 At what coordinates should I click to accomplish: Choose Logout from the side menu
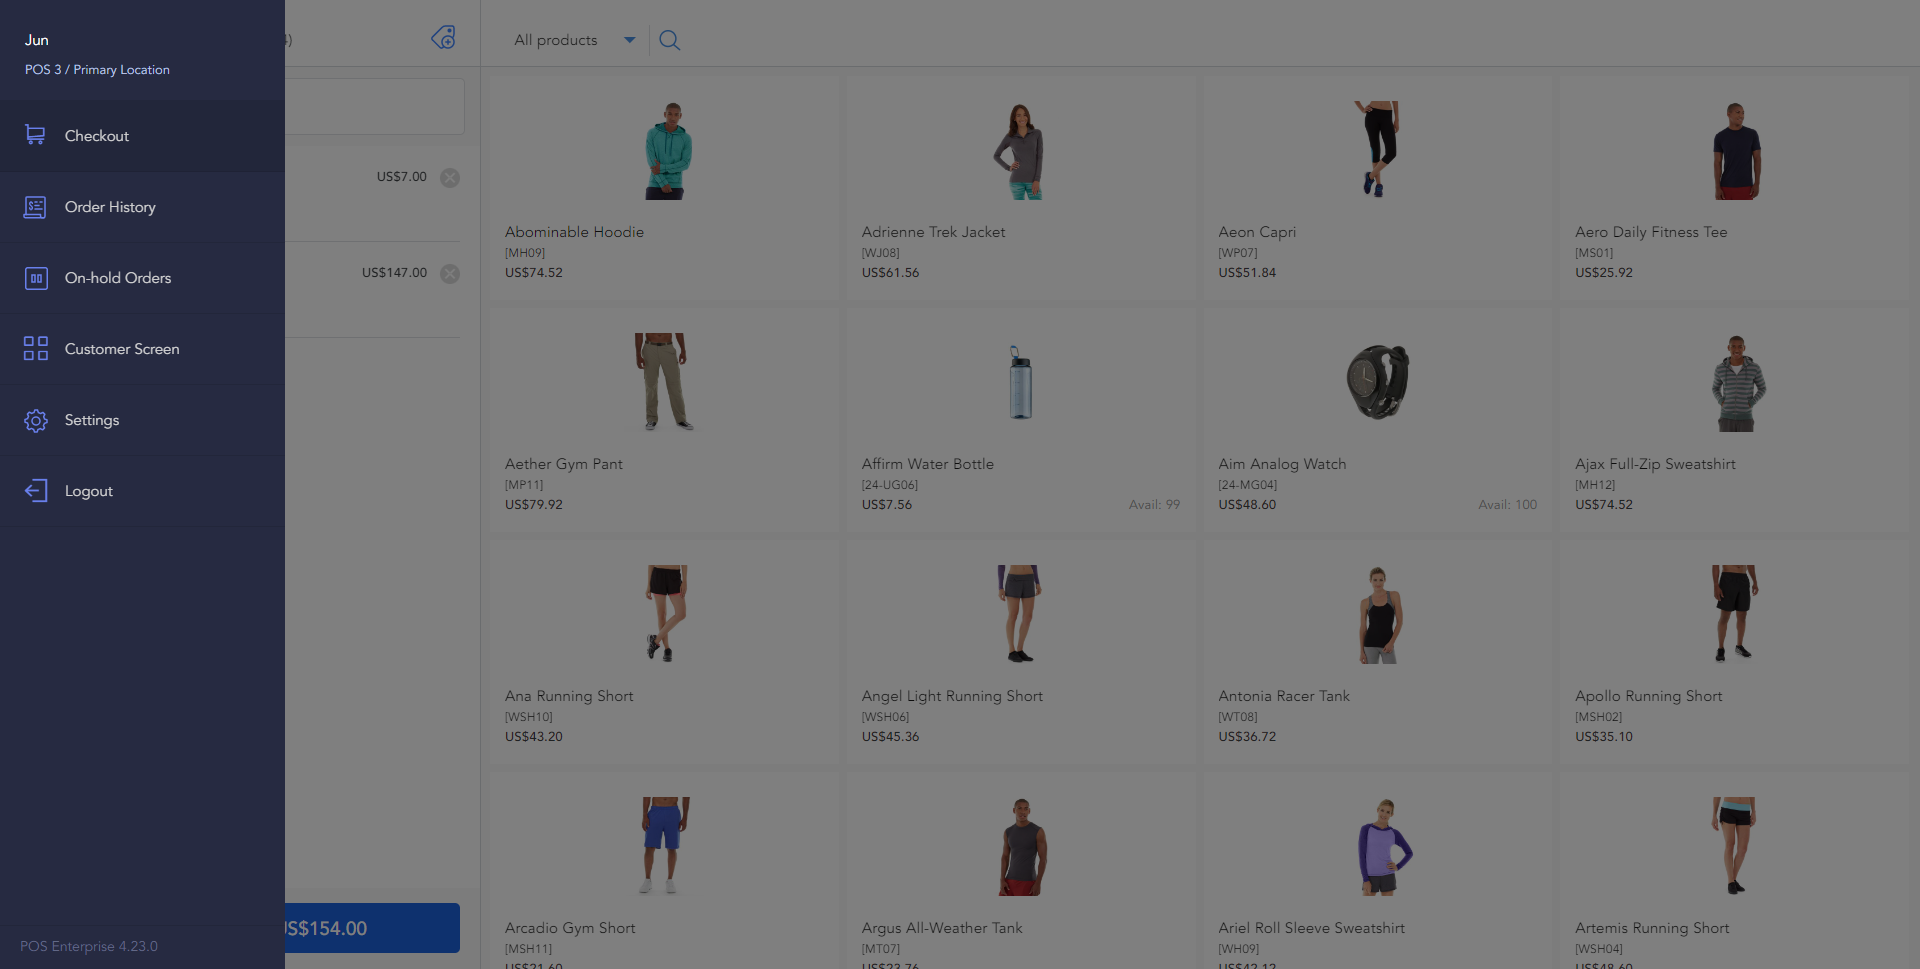coord(142,491)
